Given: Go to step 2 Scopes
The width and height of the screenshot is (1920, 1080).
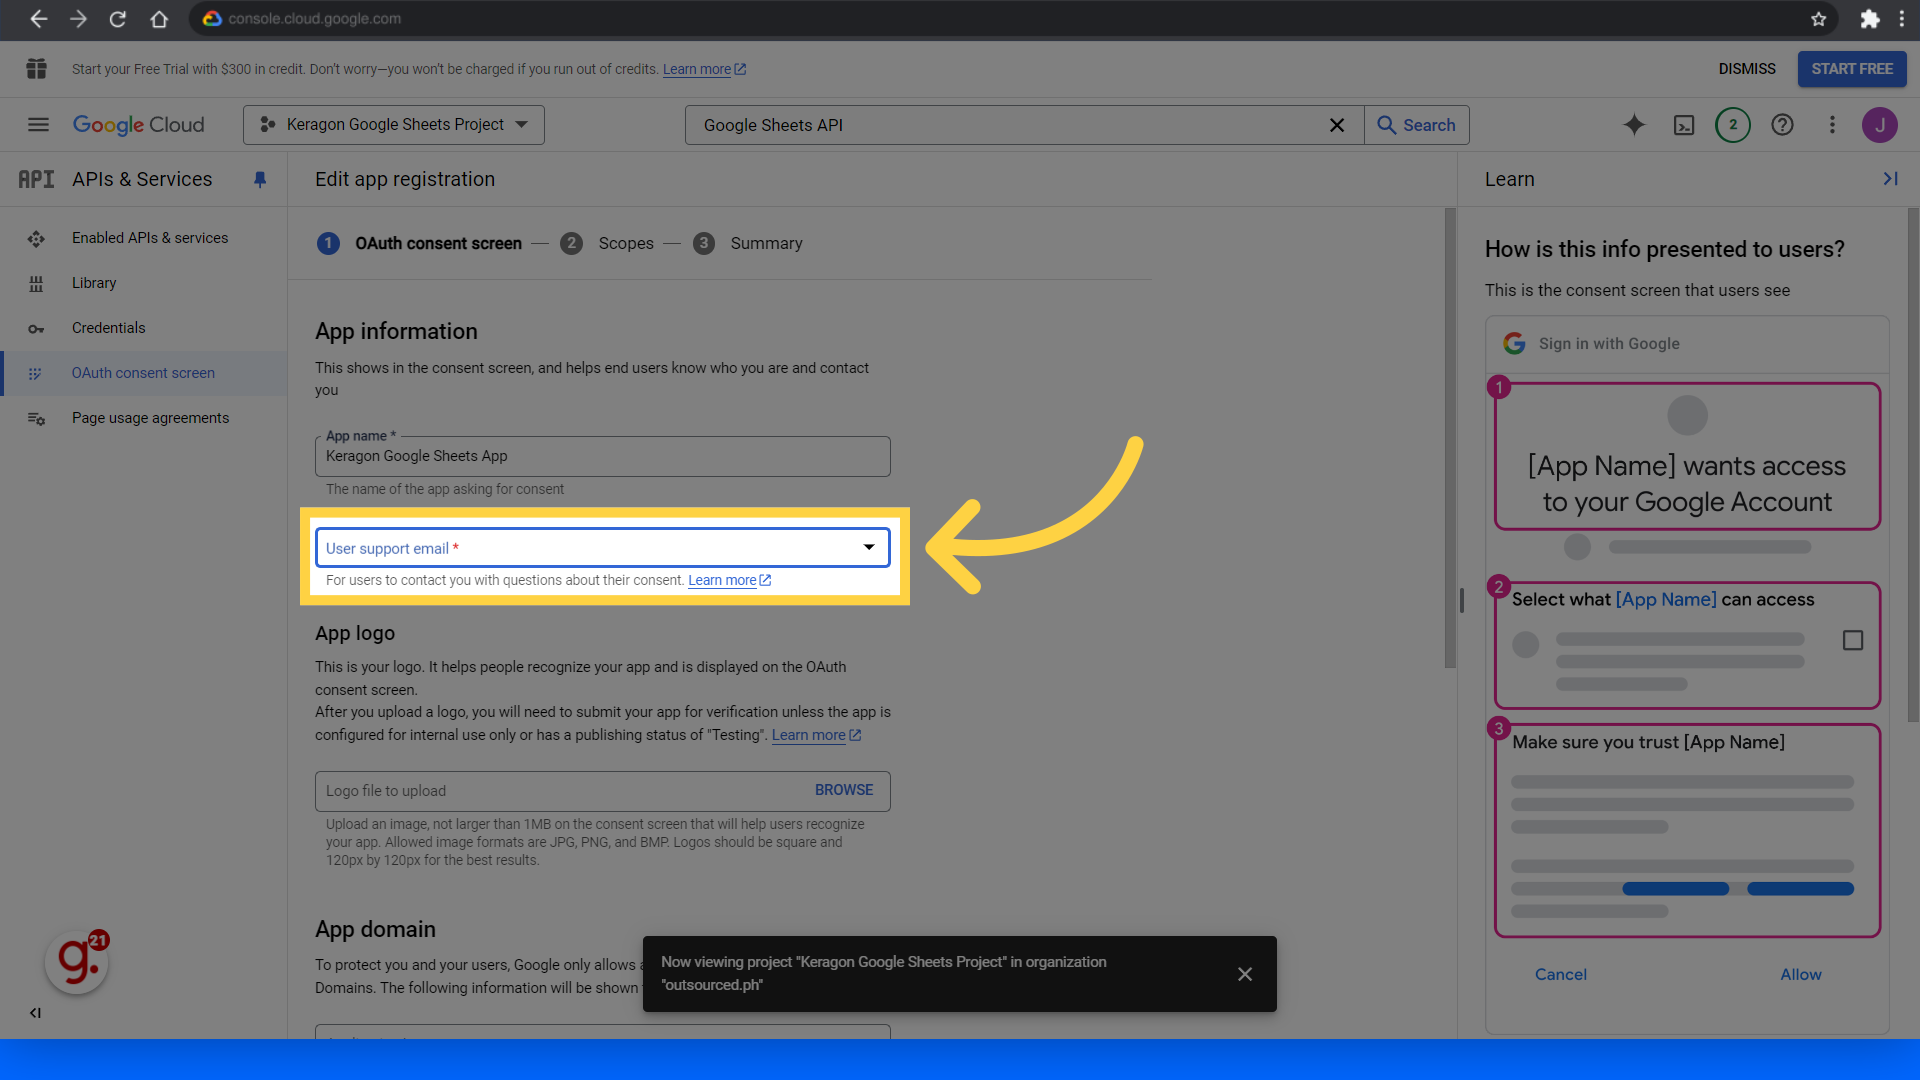Looking at the screenshot, I should click(x=607, y=243).
